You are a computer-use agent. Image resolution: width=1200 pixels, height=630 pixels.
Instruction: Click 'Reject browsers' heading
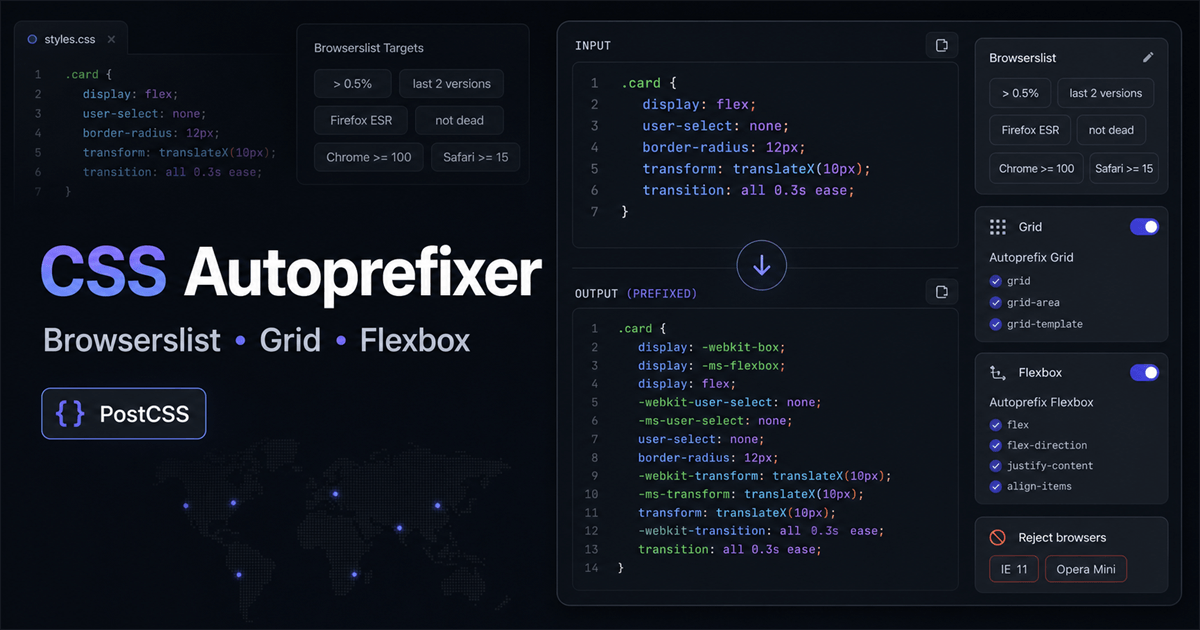point(1062,538)
